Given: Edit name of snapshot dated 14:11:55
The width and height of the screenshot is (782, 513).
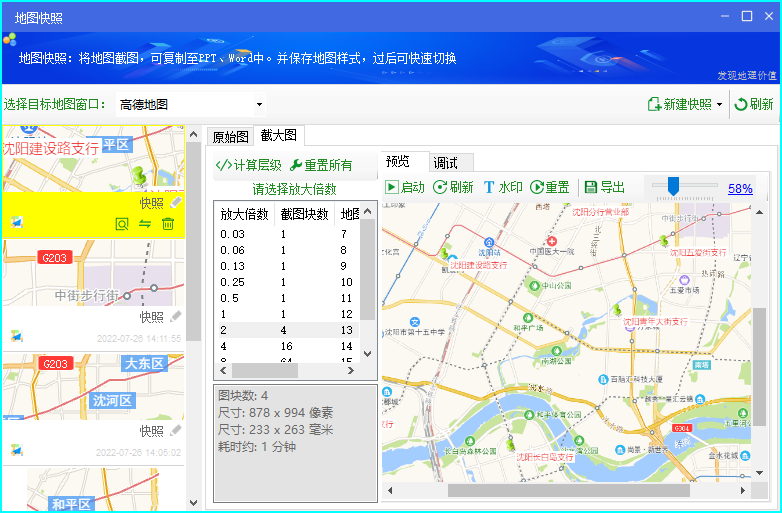Looking at the screenshot, I should [x=176, y=316].
